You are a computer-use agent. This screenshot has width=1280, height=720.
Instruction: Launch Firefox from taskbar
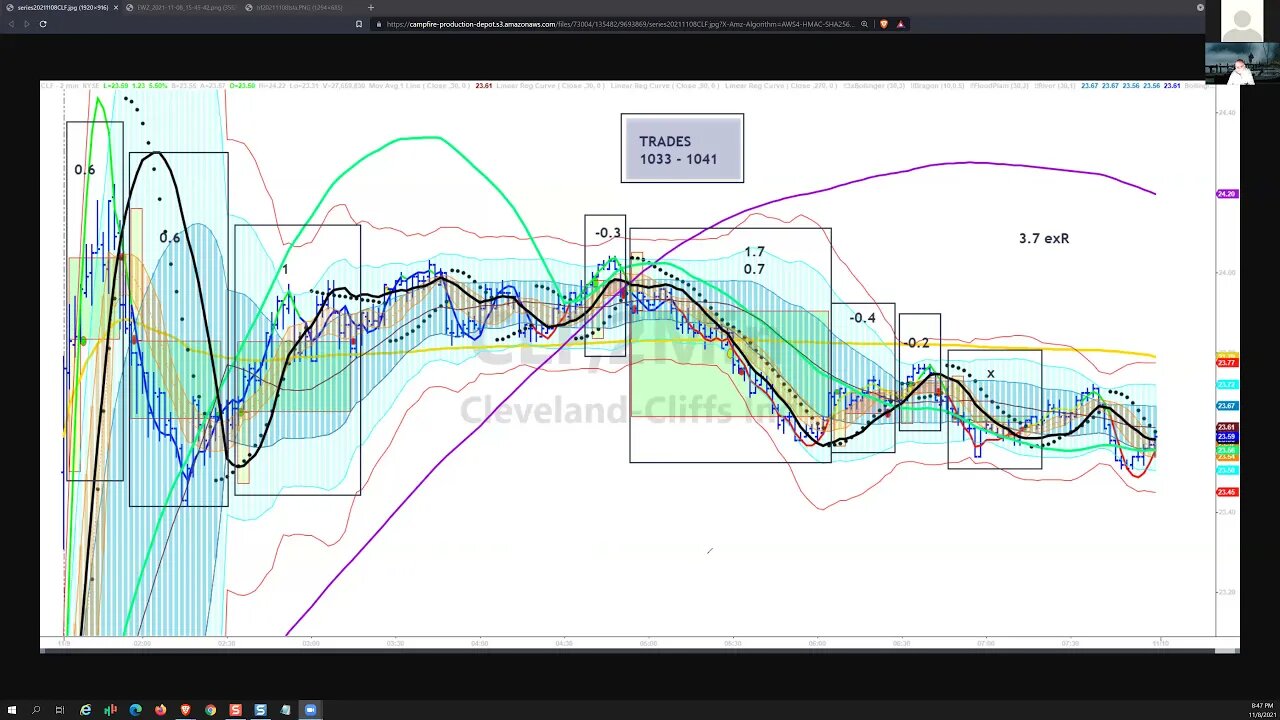tap(160, 710)
